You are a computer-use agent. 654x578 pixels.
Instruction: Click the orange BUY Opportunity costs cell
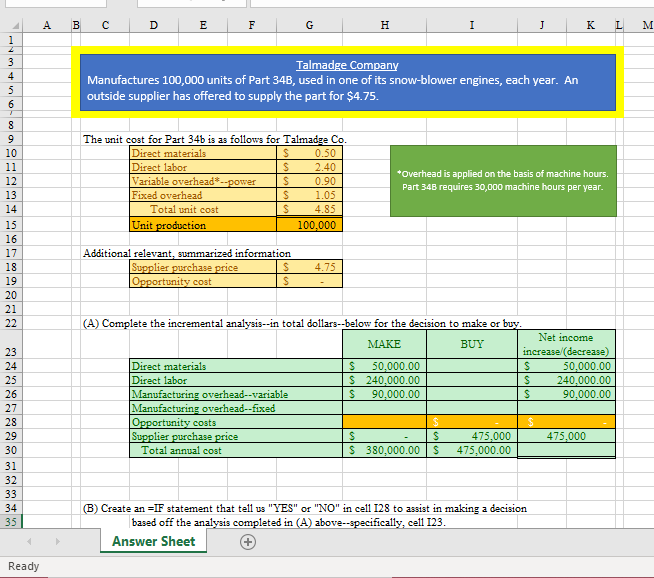(471, 422)
